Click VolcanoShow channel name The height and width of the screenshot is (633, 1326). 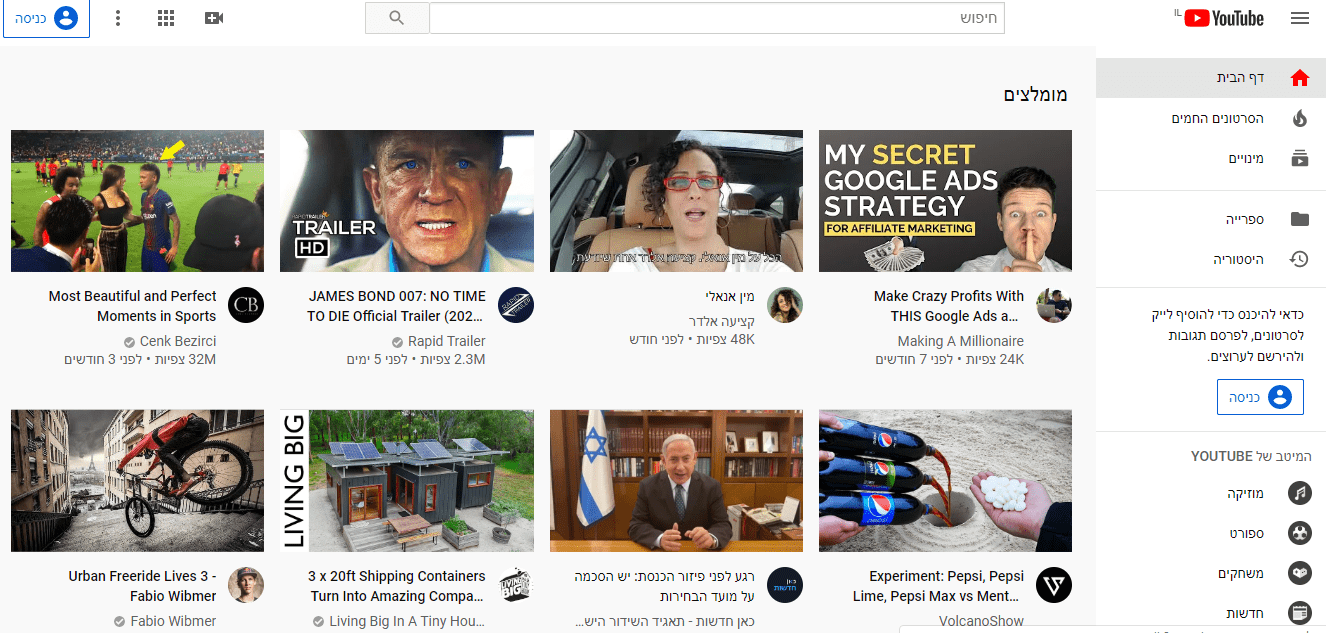tap(982, 621)
